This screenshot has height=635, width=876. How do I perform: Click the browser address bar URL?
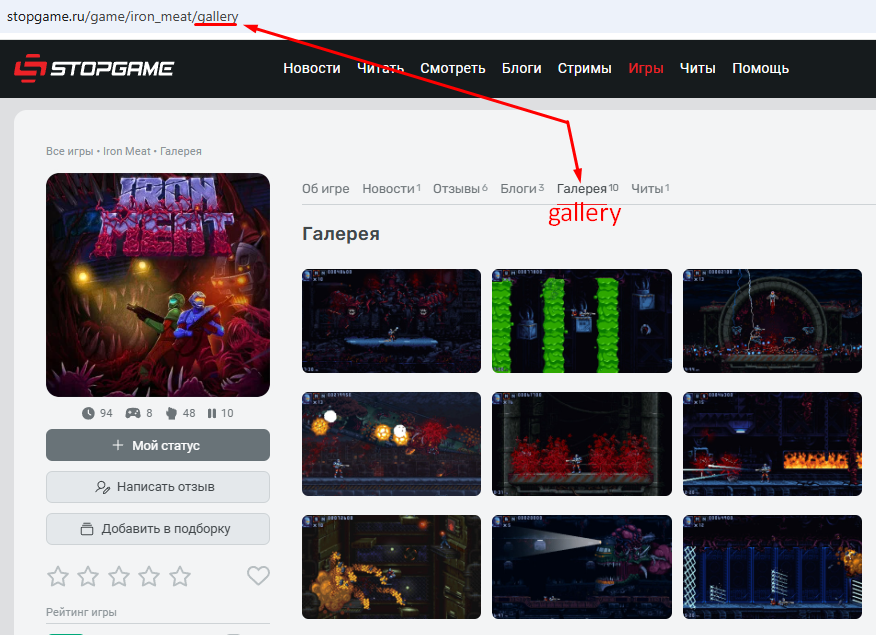[122, 17]
